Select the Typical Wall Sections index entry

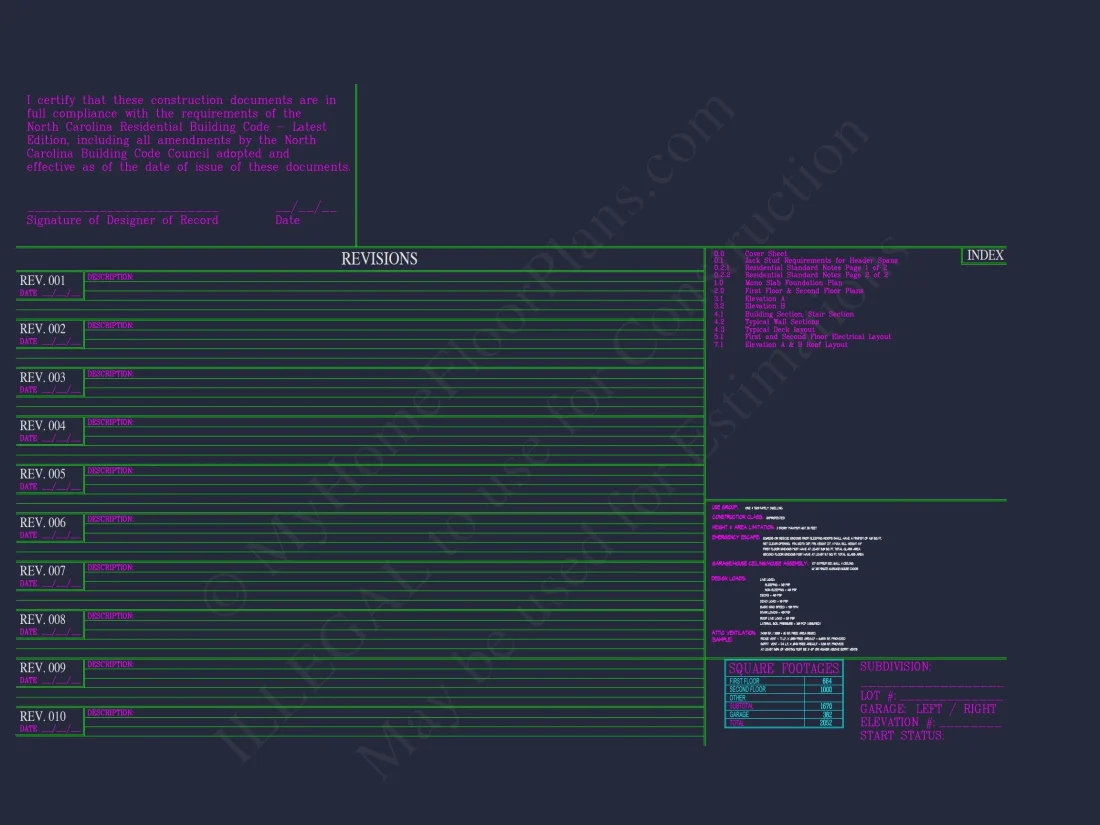pos(781,322)
